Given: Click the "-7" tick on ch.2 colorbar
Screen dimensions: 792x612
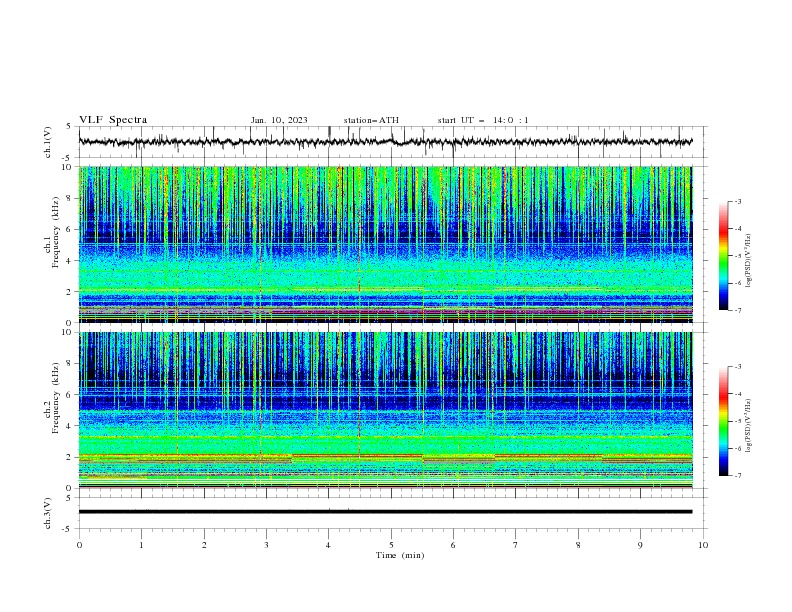Looking at the screenshot, I should (x=738, y=475).
